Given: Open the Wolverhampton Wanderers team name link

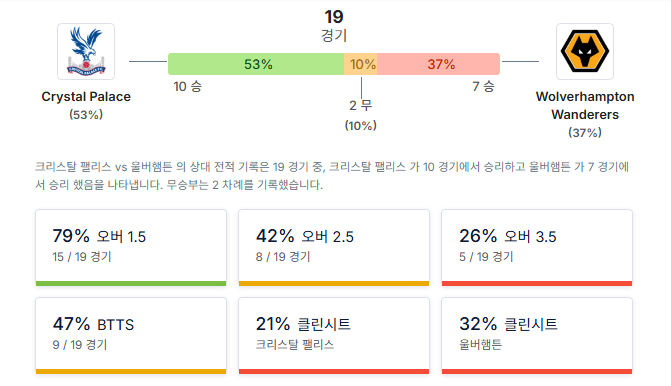Looking at the screenshot, I should coord(585,106).
